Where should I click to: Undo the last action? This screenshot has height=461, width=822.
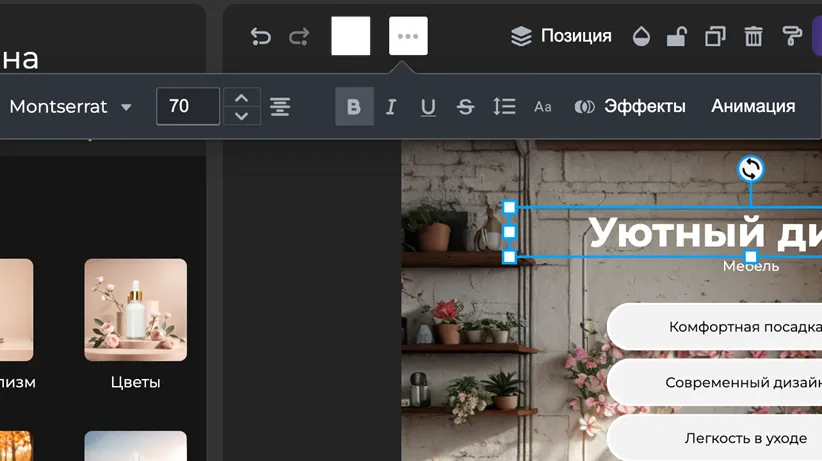click(261, 36)
